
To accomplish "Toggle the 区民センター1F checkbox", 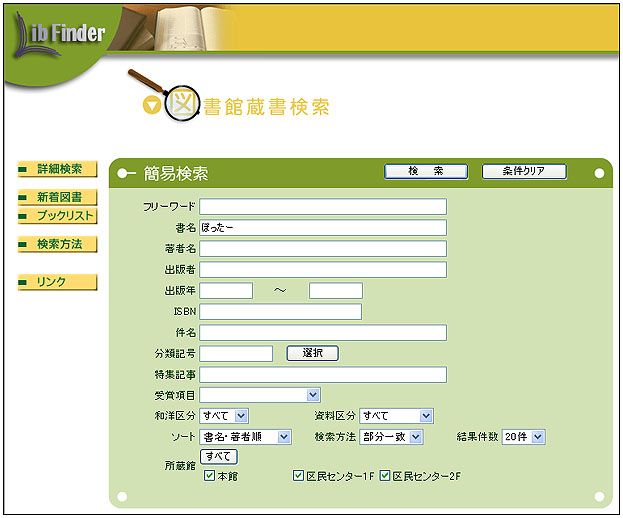I will (x=298, y=476).
